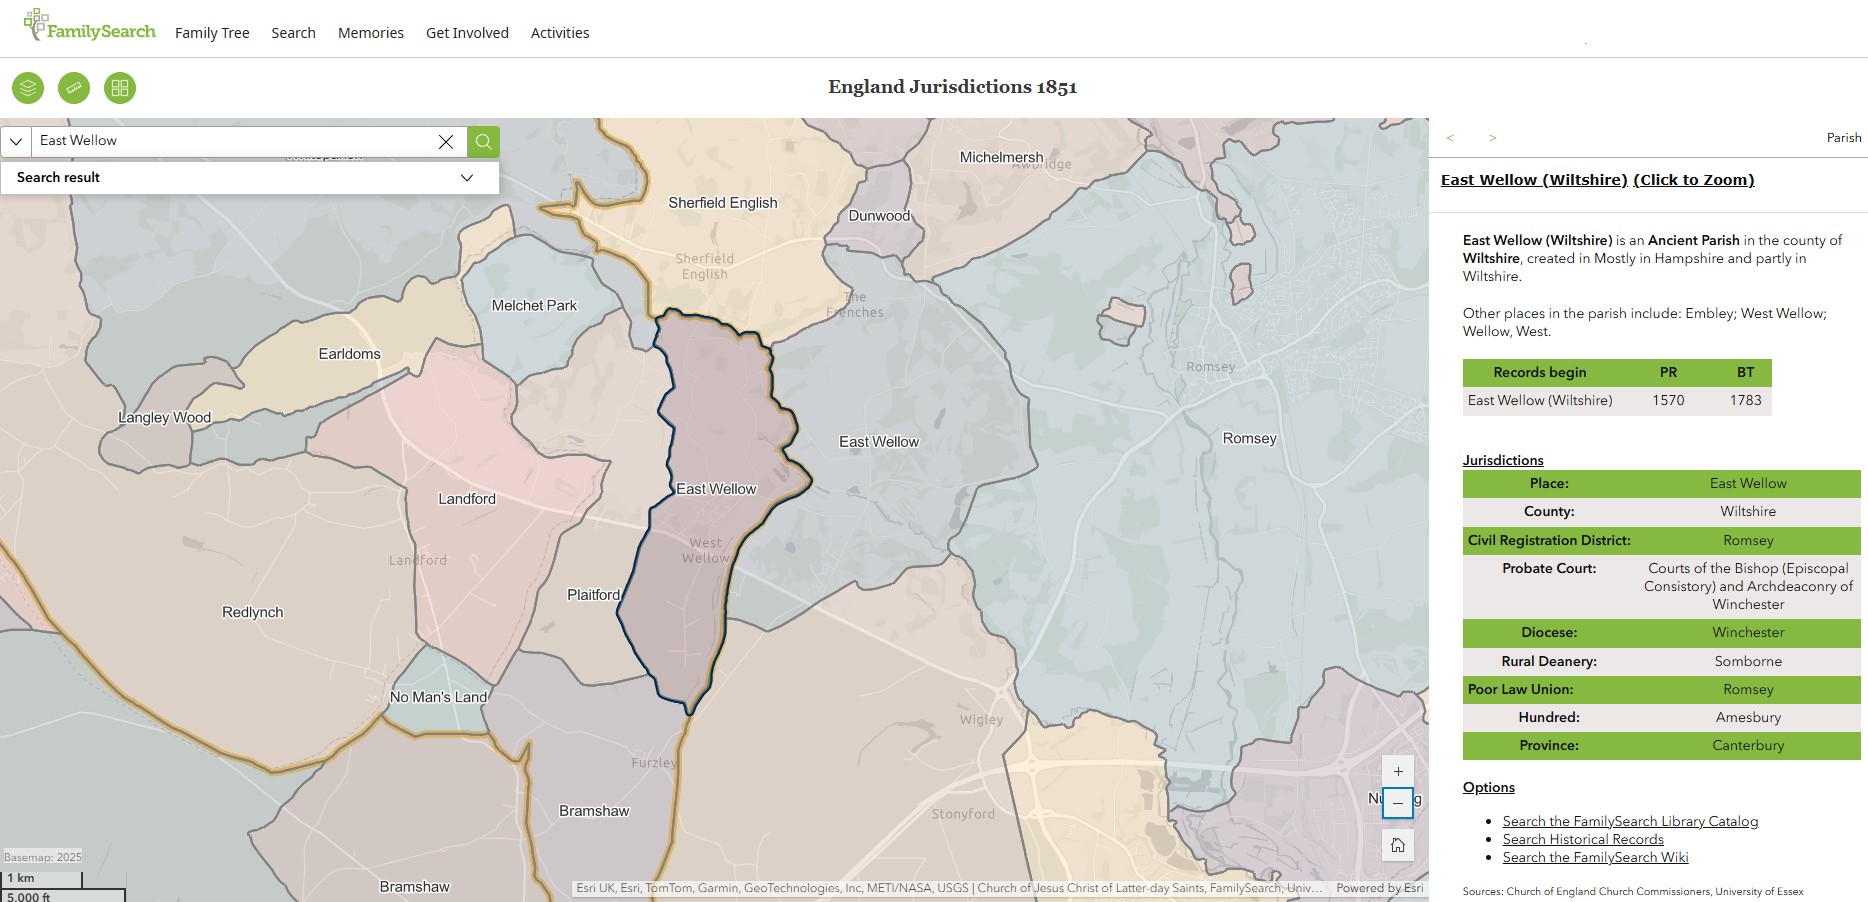This screenshot has height=902, width=1868.
Task: Open the map layers list icon
Action: 28,88
